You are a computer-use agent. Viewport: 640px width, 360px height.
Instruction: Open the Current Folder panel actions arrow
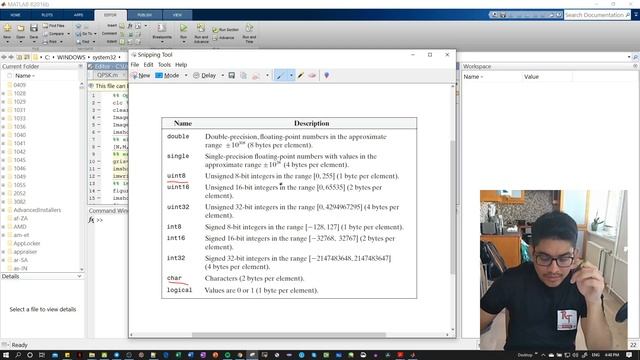(80, 66)
